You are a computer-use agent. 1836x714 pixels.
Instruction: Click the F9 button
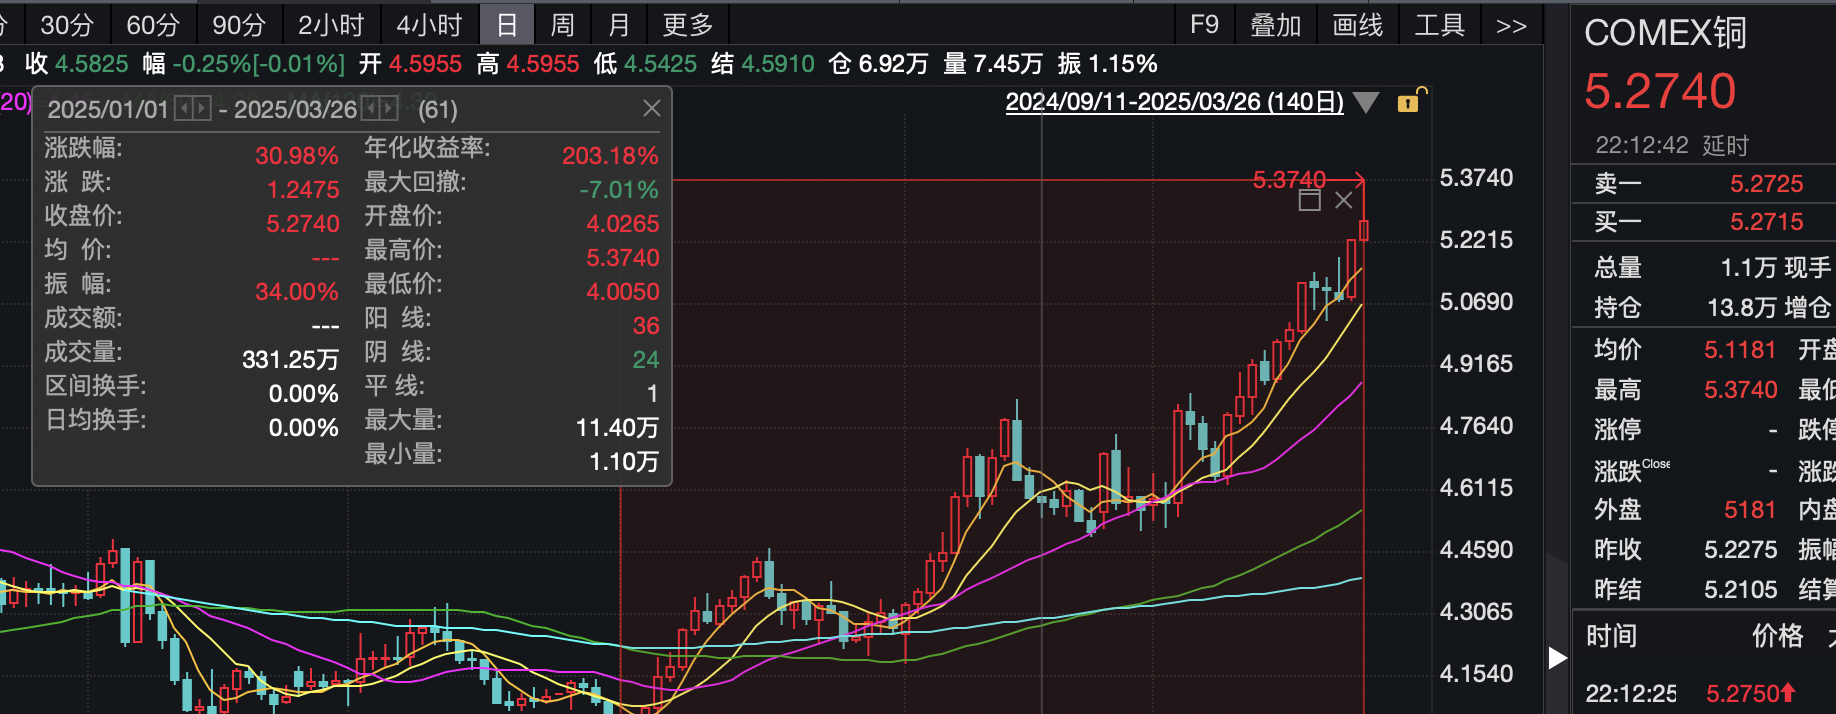point(1204,25)
